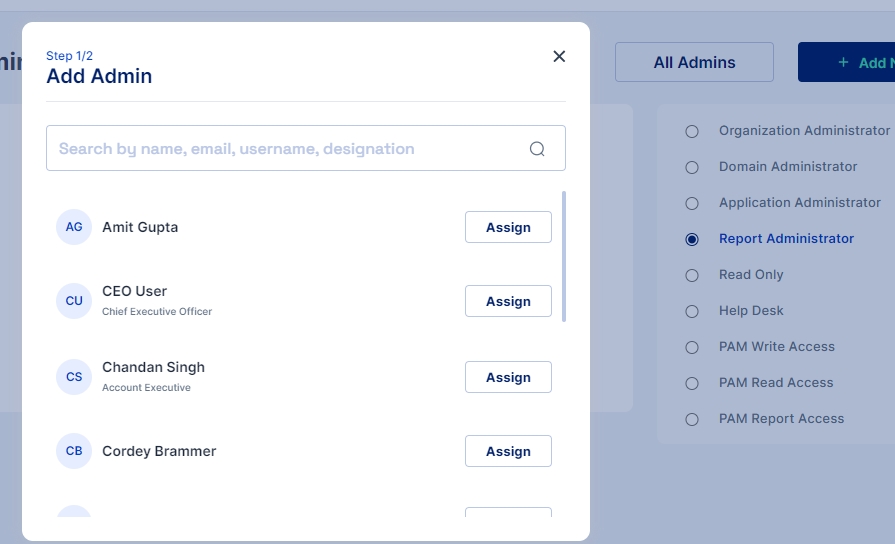Click Chandan Singh's CS avatar
Image resolution: width=895 pixels, height=544 pixels.
pyautogui.click(x=74, y=377)
